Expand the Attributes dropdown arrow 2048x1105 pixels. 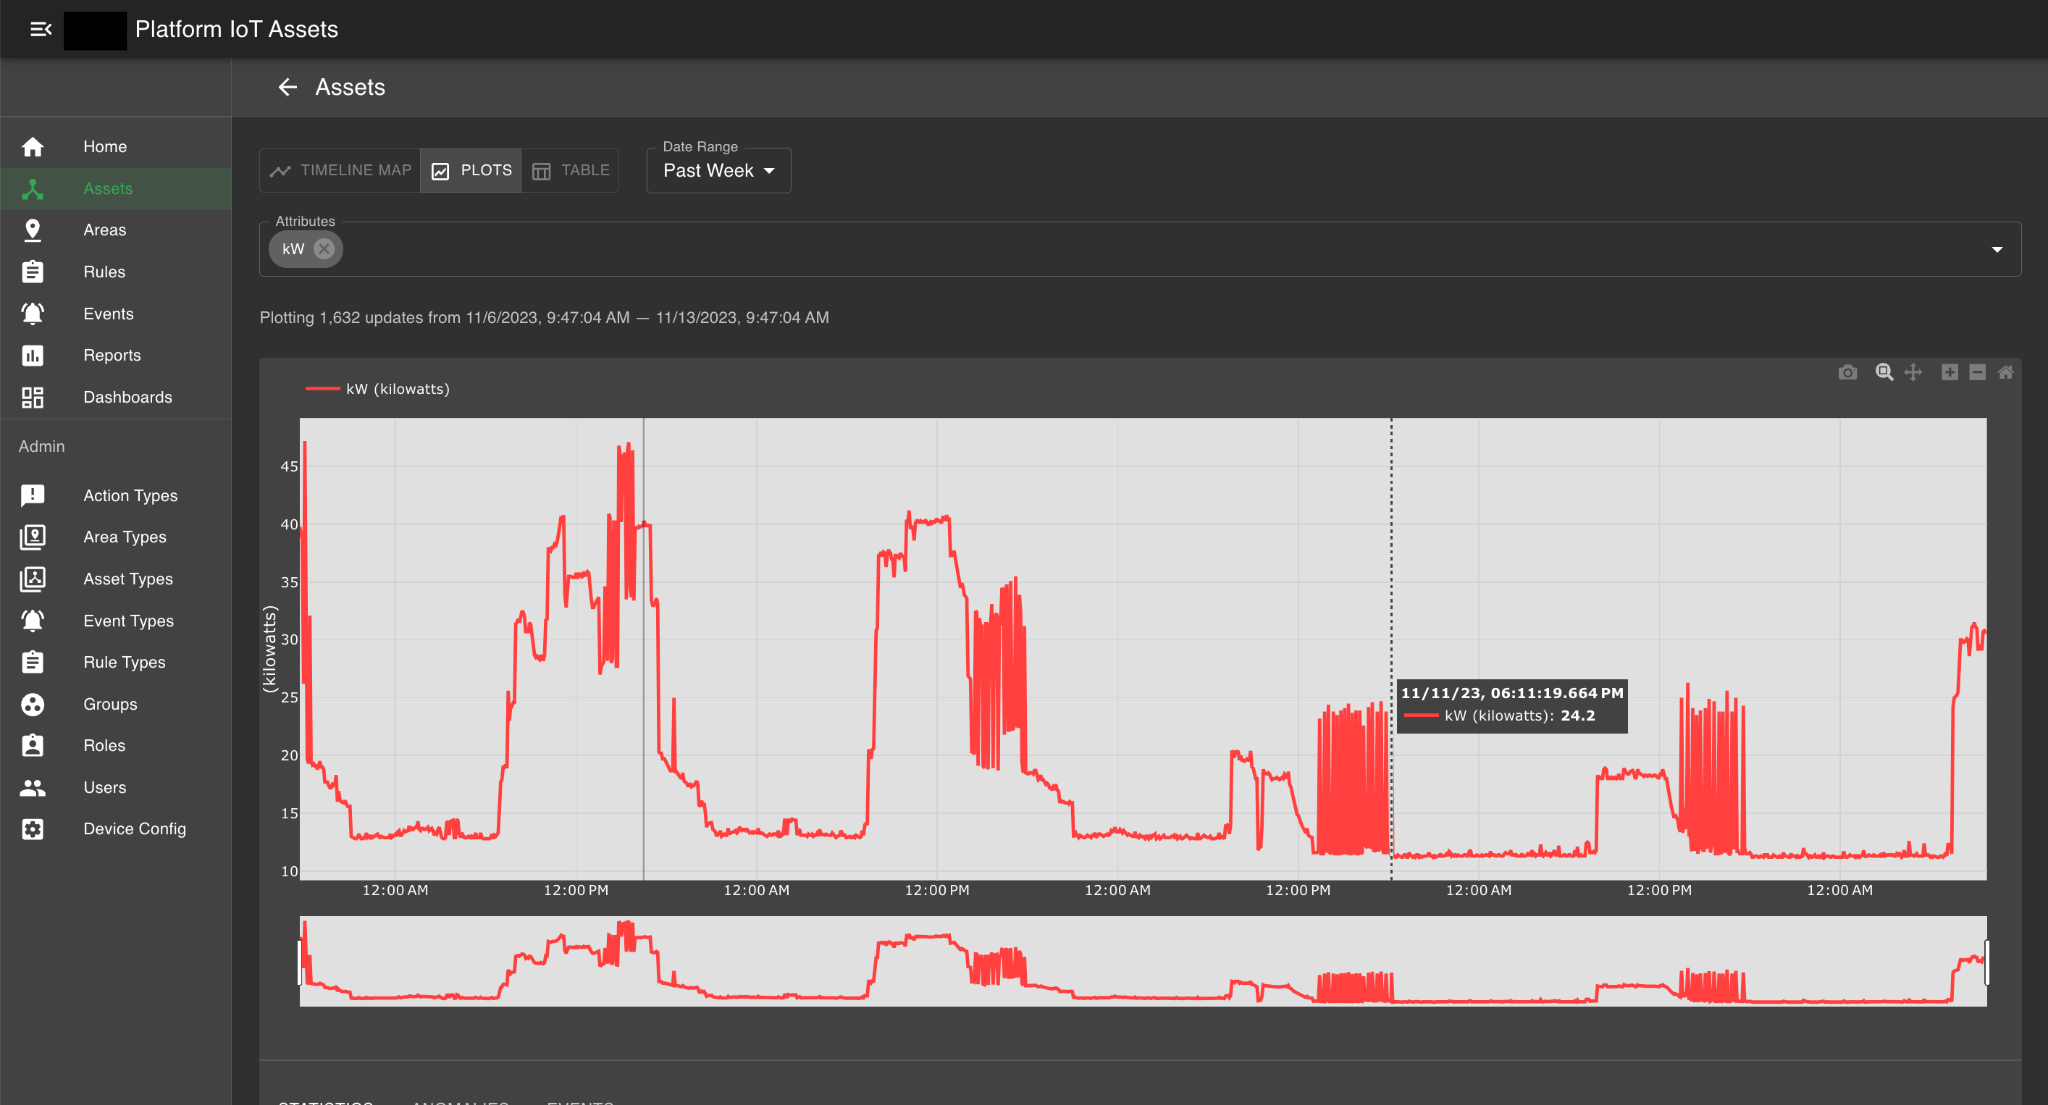pos(1996,249)
